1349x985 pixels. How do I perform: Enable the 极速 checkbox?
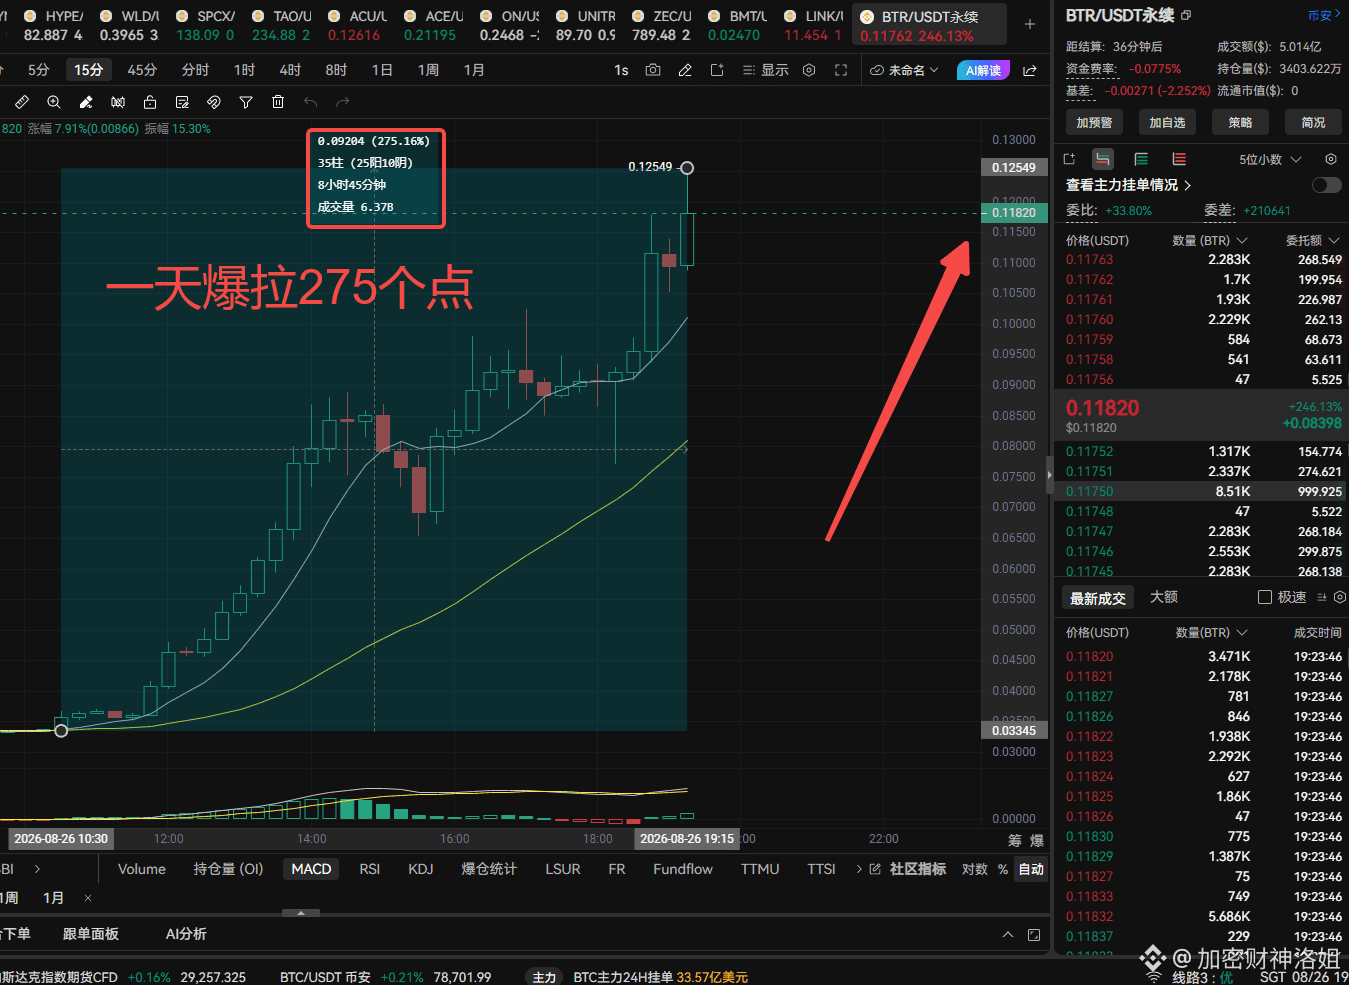tap(1265, 597)
